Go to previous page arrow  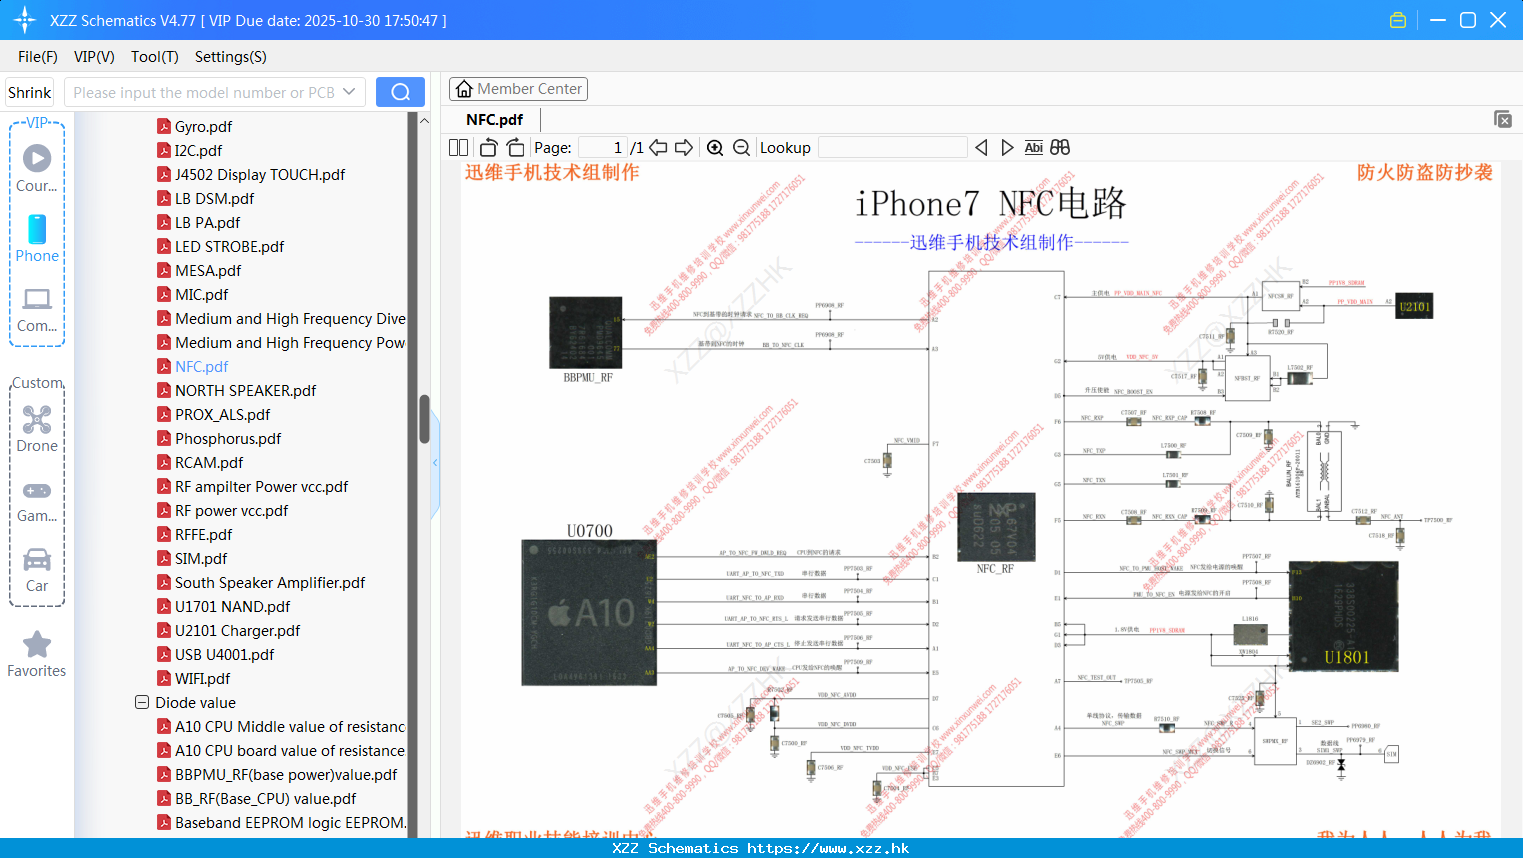pyautogui.click(x=658, y=147)
